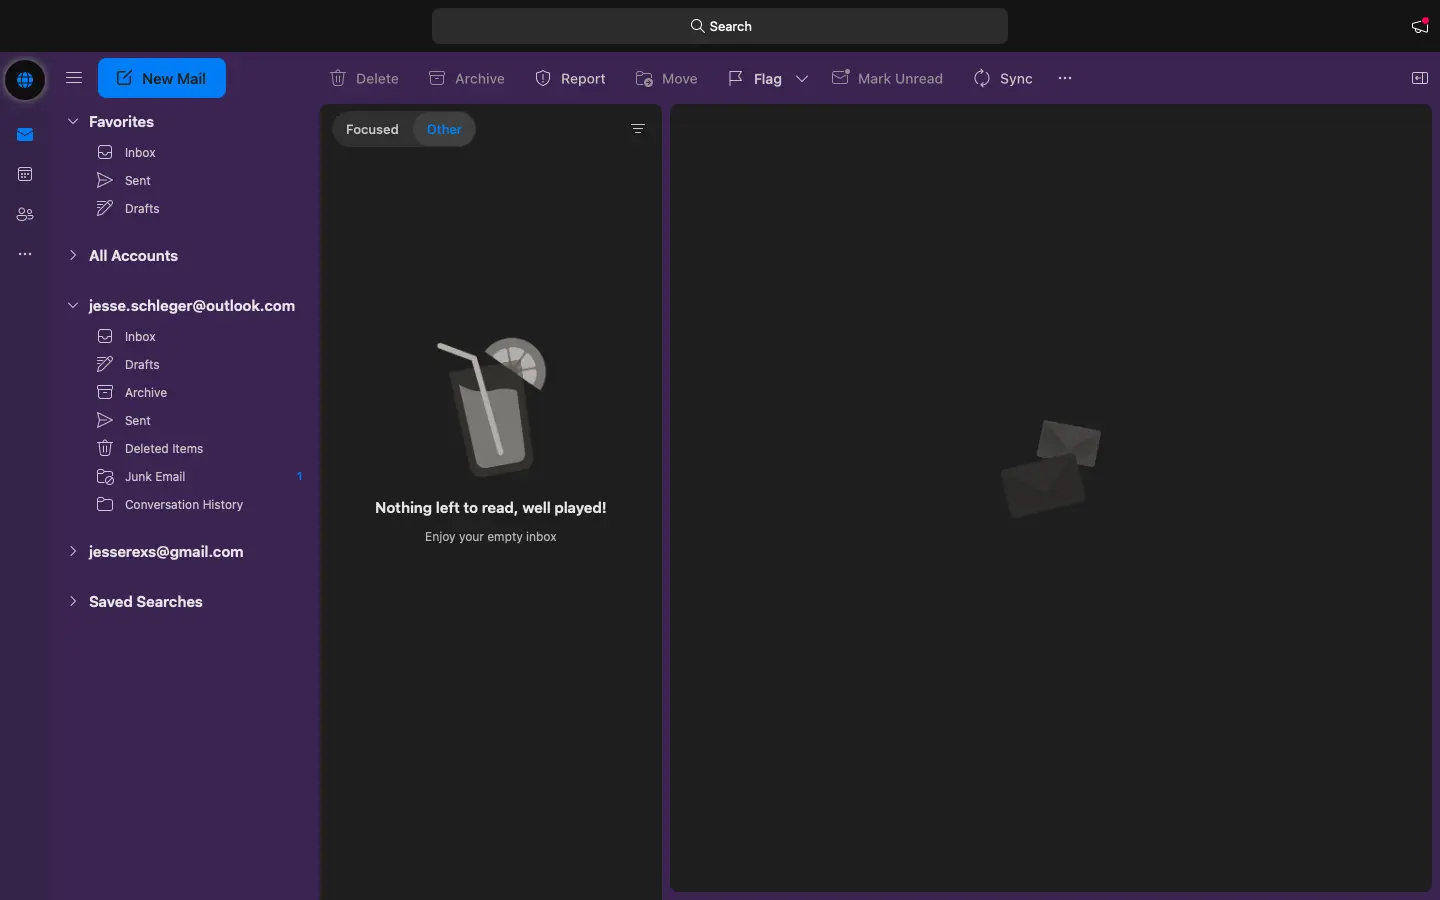Click the New Mail button
The image size is (1440, 900).
tap(162, 78)
